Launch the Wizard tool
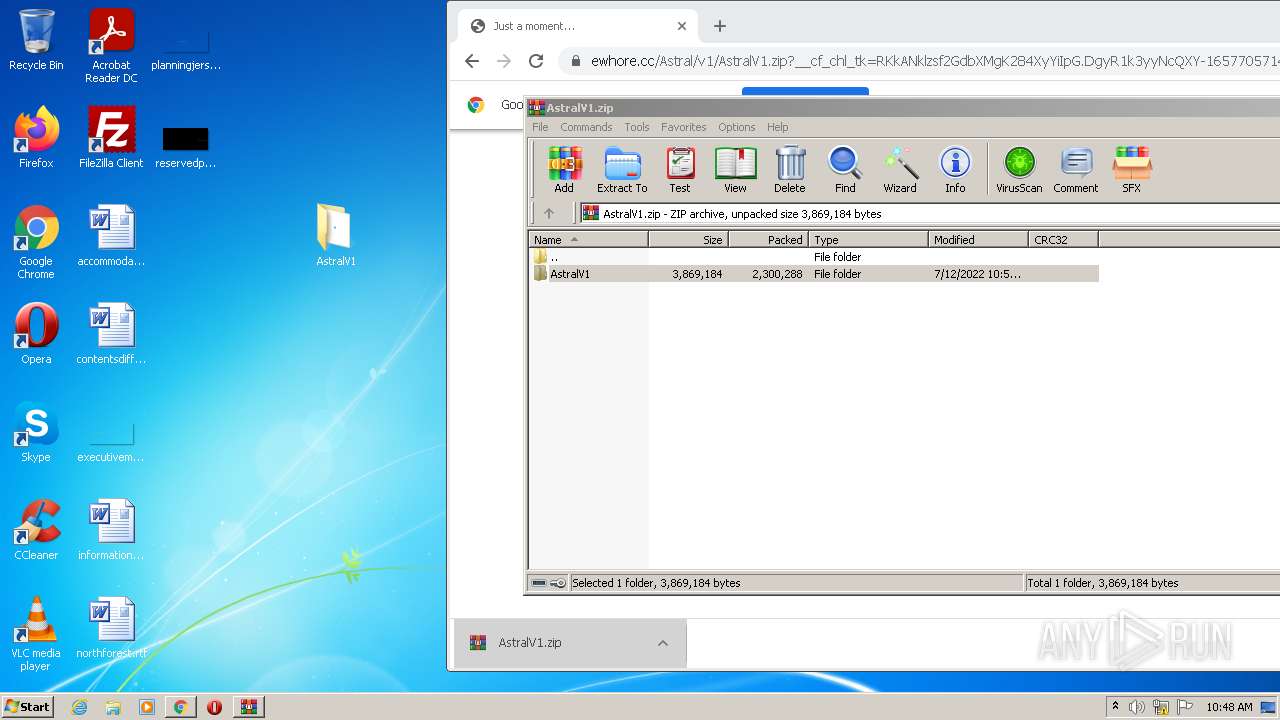Screen dimensions: 1280x720 coord(900,169)
